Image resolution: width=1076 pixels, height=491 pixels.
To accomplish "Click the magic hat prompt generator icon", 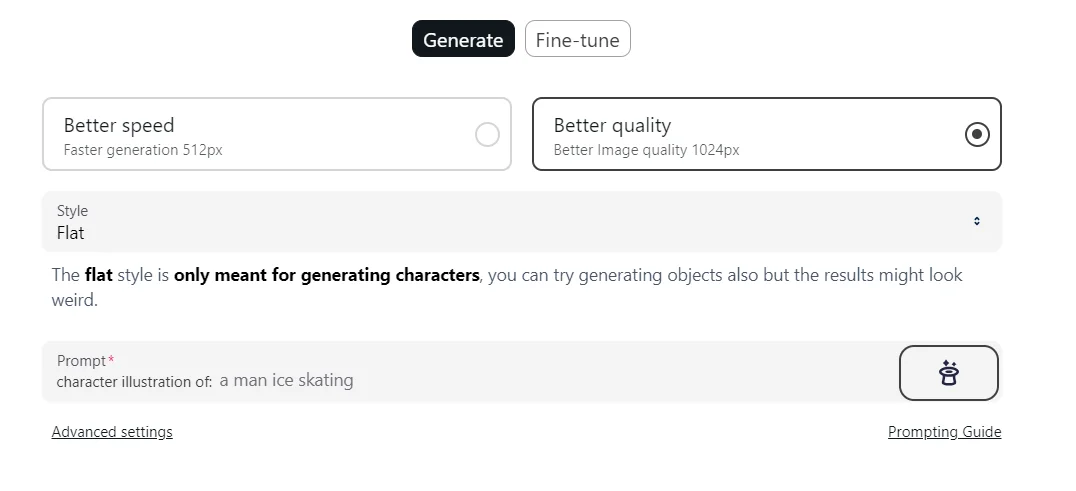I will tap(948, 373).
